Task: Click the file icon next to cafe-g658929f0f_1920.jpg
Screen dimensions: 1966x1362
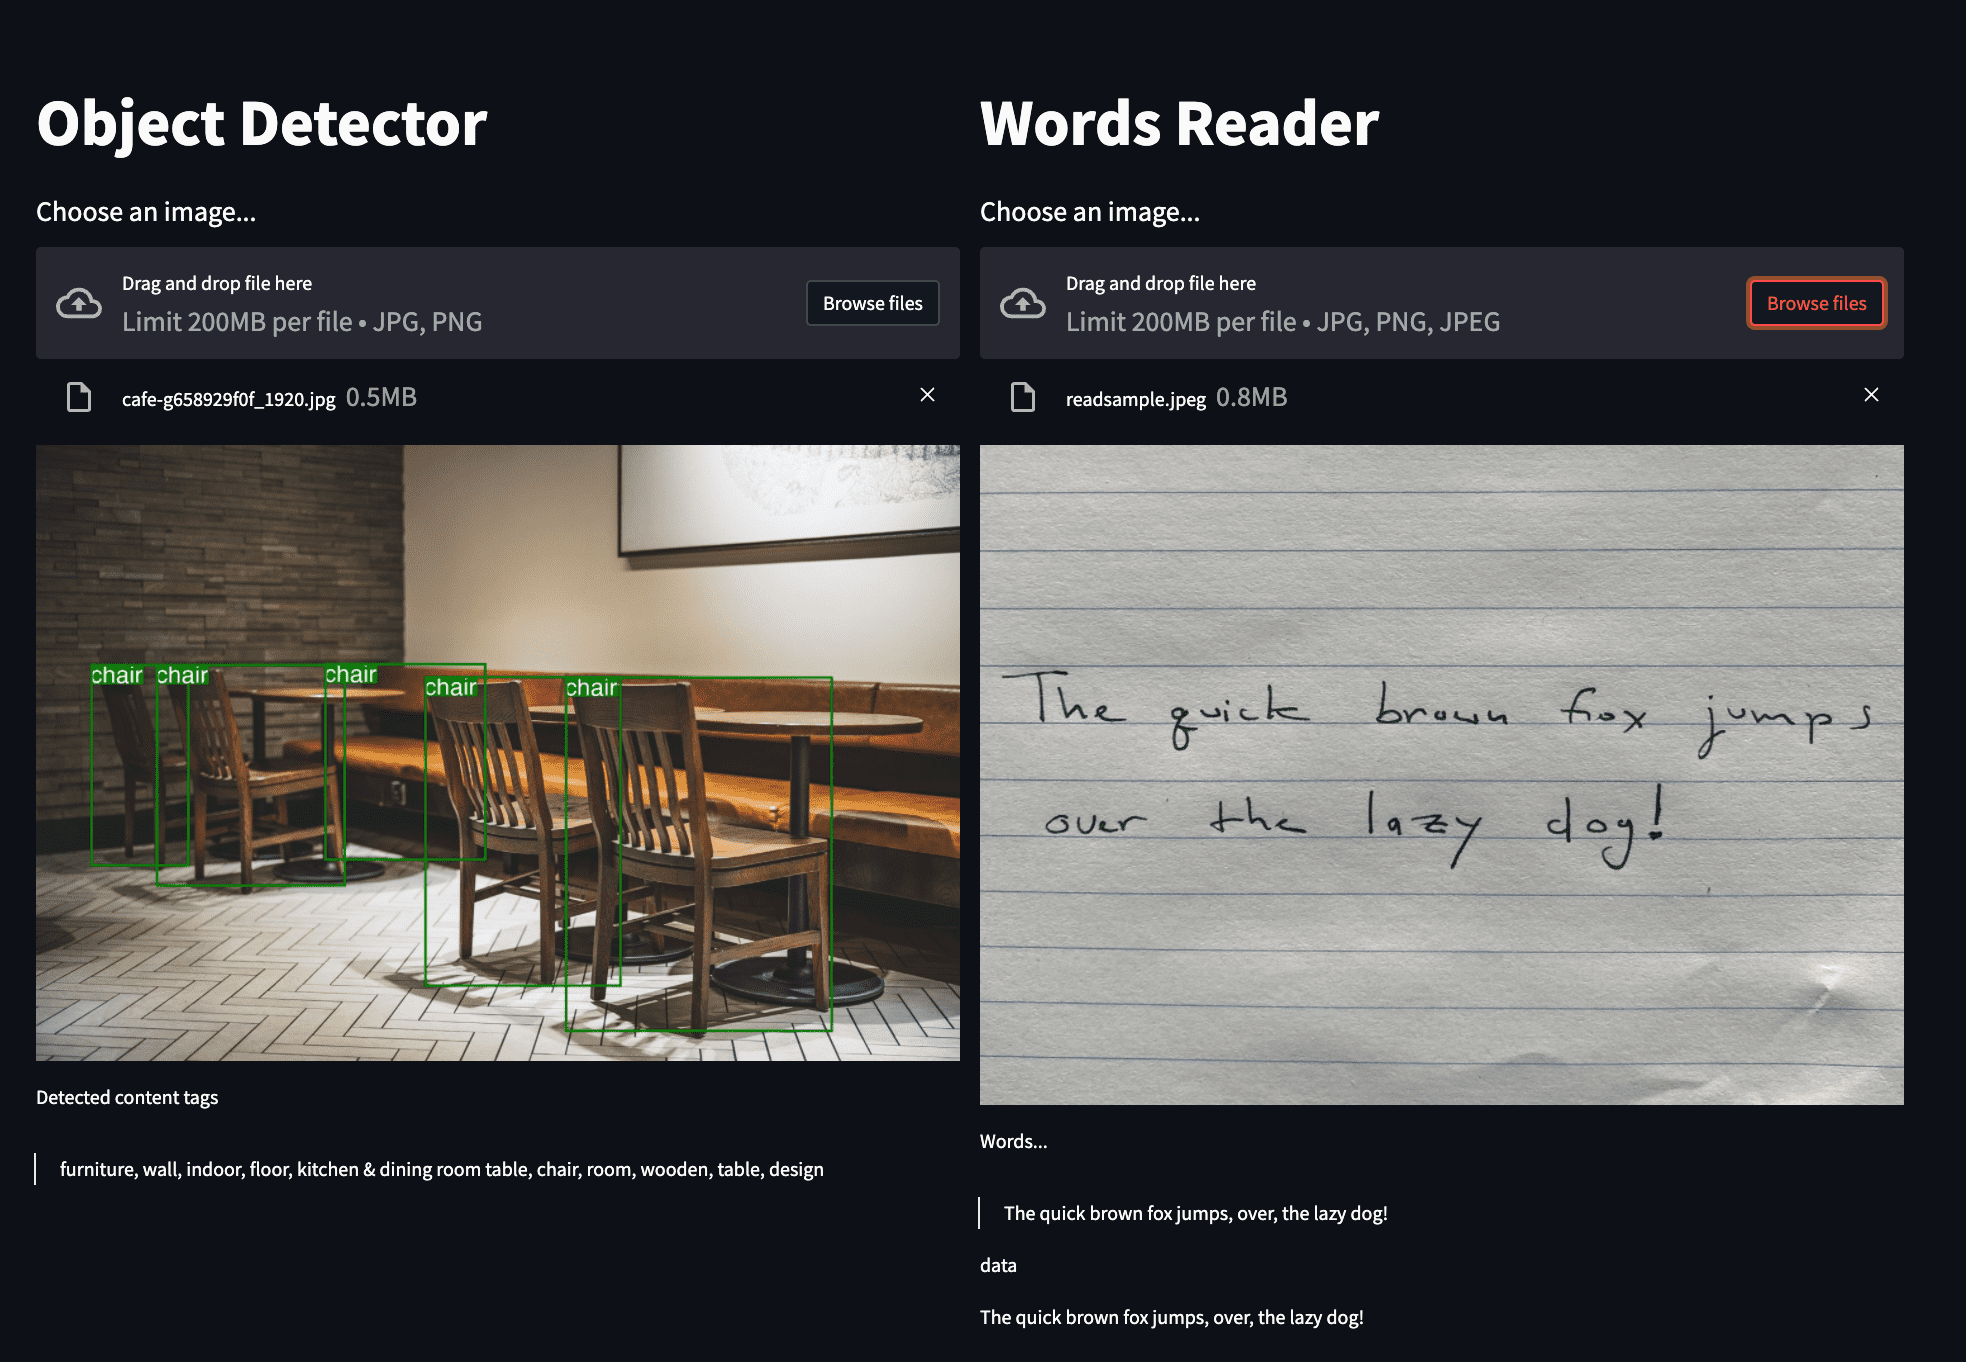Action: coord(80,397)
